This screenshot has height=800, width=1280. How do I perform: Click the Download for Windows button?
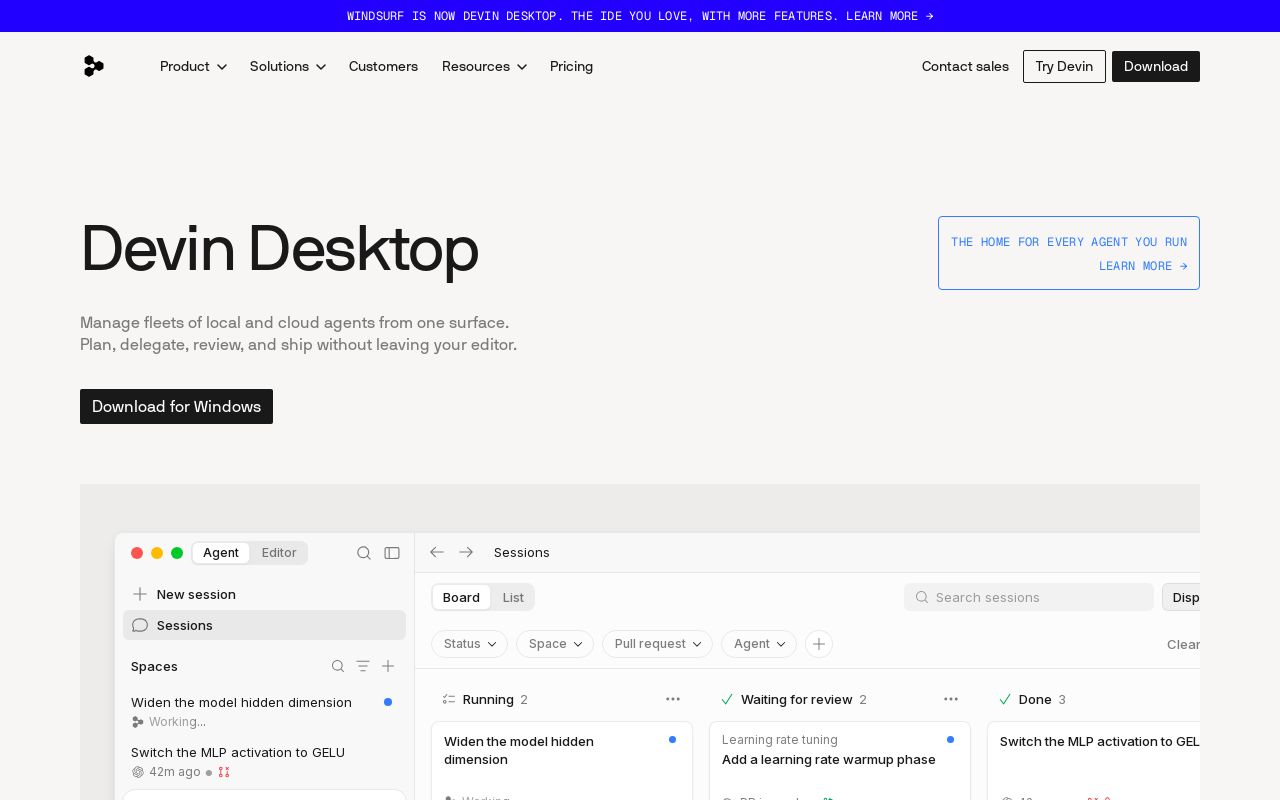(176, 406)
